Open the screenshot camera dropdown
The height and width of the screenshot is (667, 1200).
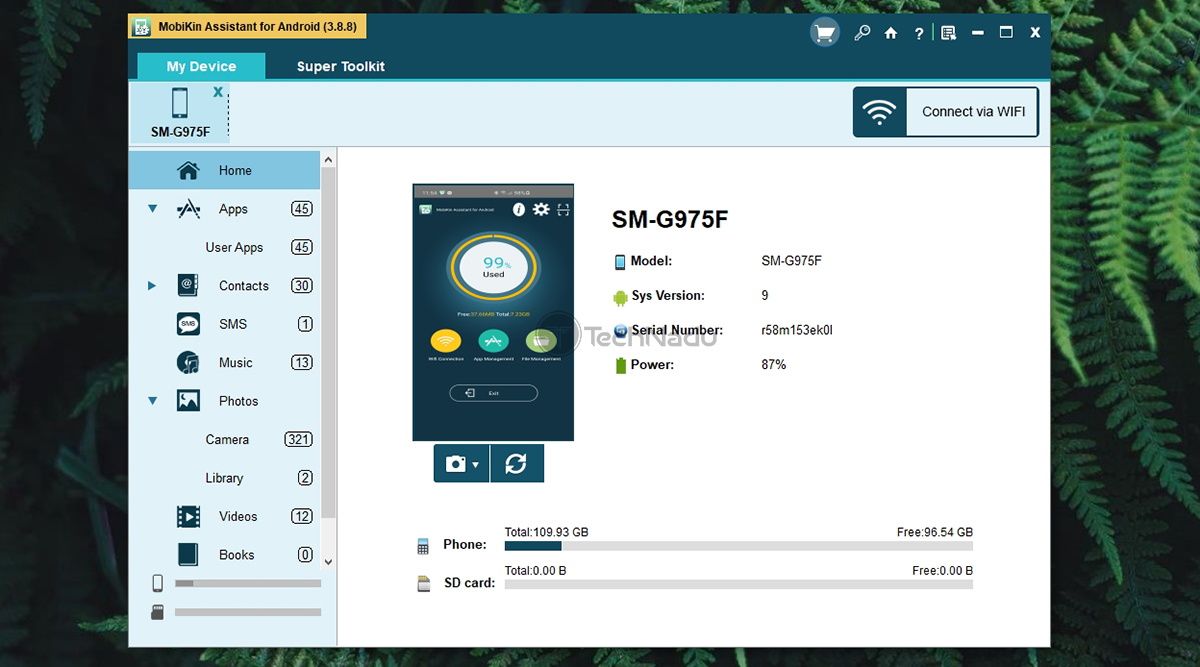[462, 464]
